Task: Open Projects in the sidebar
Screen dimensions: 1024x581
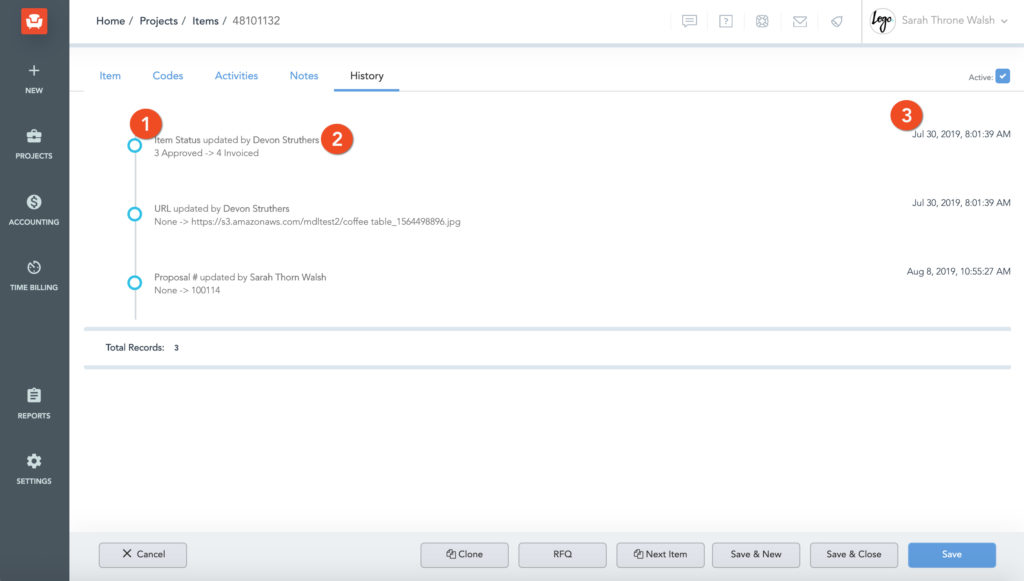Action: point(34,144)
